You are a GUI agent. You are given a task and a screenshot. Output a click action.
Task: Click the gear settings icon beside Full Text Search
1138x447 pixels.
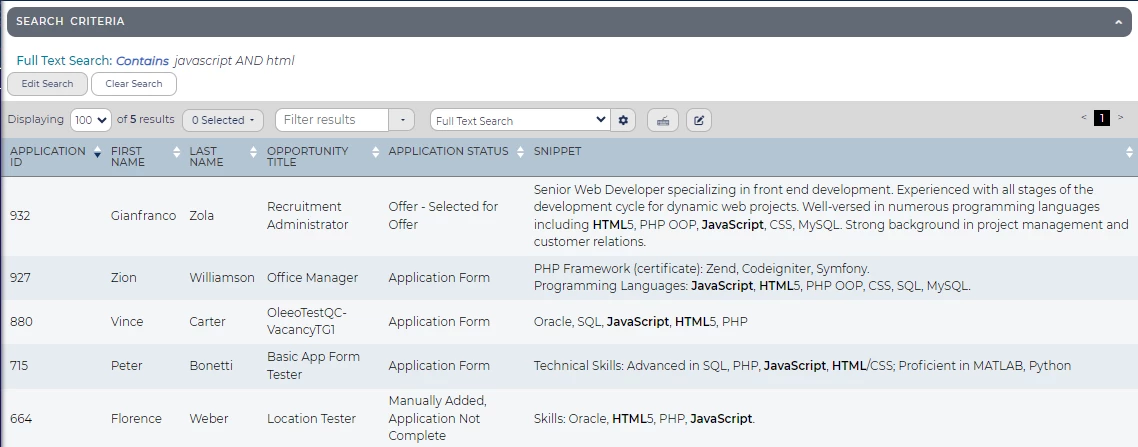coord(624,120)
